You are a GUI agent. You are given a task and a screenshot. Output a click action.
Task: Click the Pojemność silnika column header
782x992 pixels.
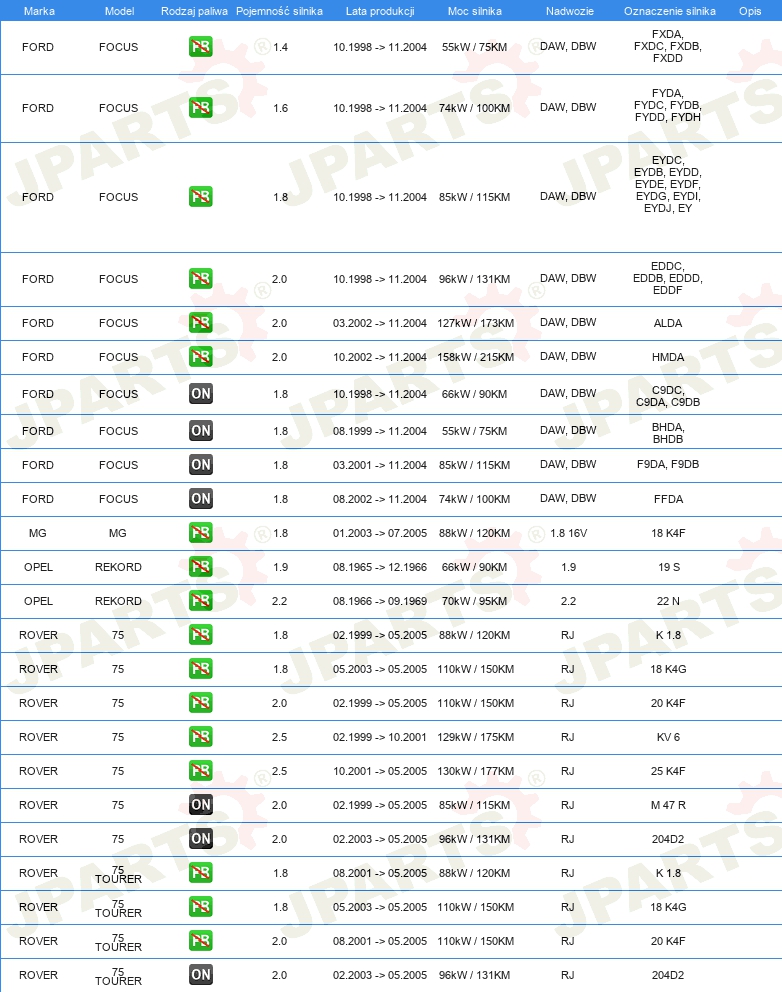[279, 11]
